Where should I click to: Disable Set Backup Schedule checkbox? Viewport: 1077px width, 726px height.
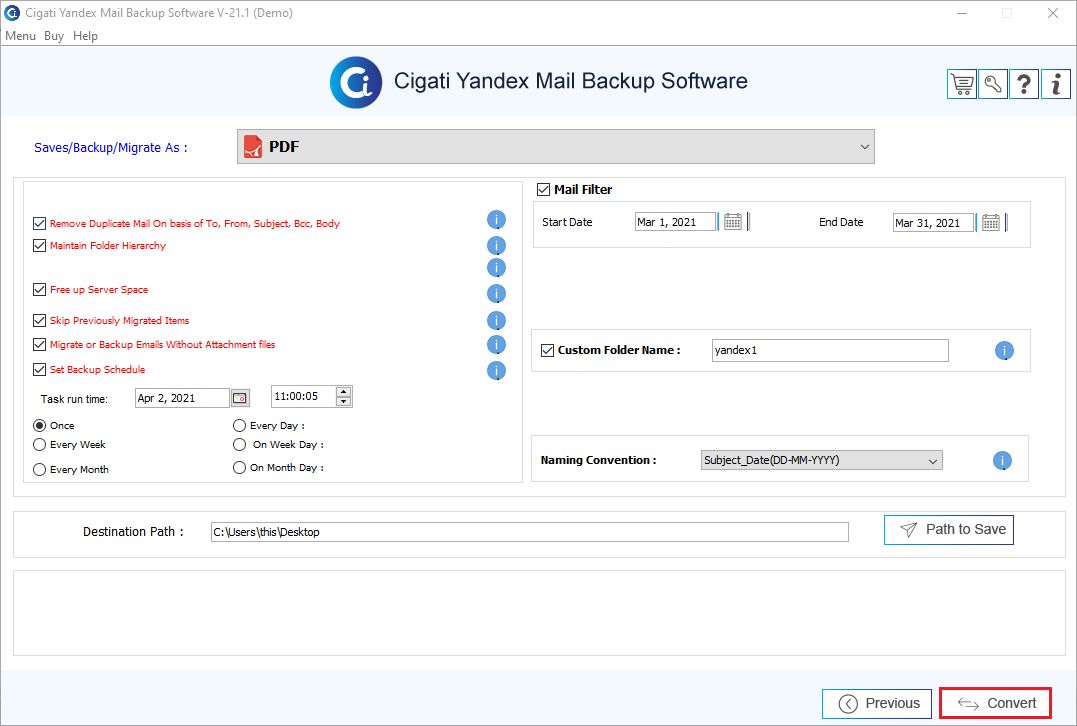click(x=40, y=369)
